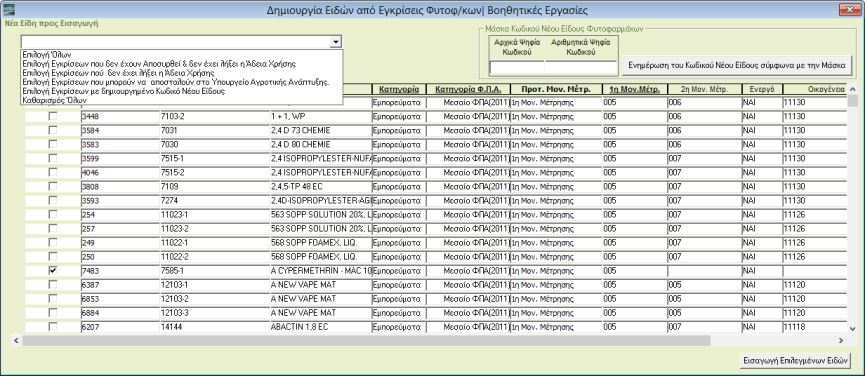Click the '2η Μον. Μέτρ.' column header
865x376 pixels.
tap(704, 89)
